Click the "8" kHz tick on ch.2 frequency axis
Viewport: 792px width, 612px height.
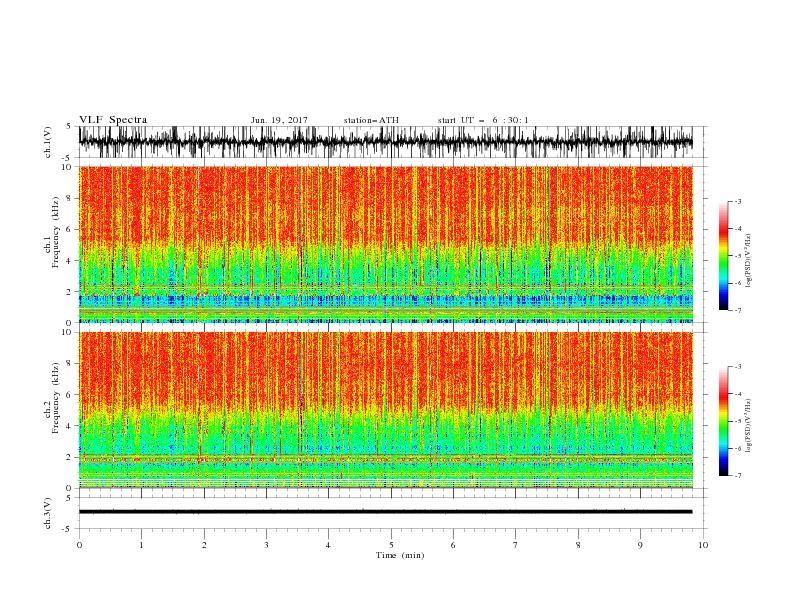click(69, 363)
